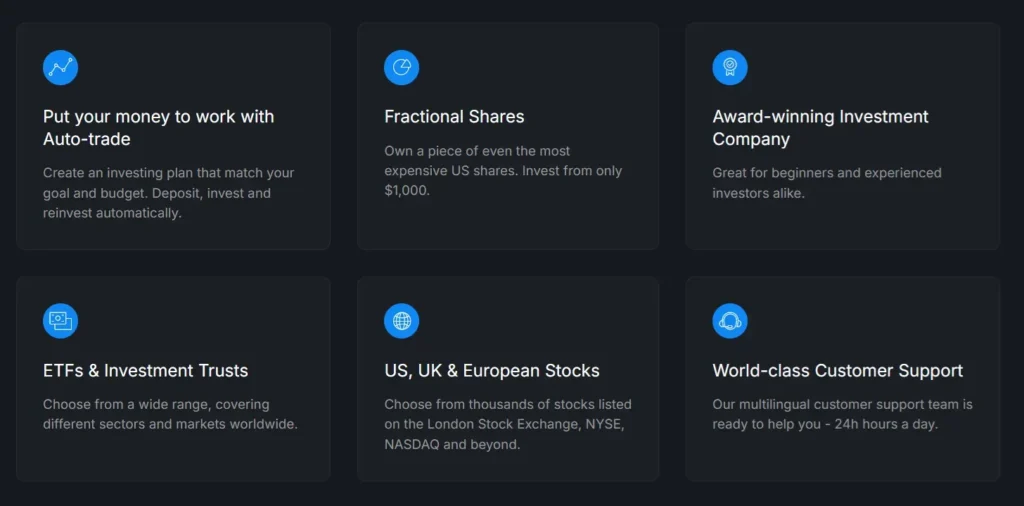
Task: Click the multilingual support team description
Action: click(x=842, y=405)
